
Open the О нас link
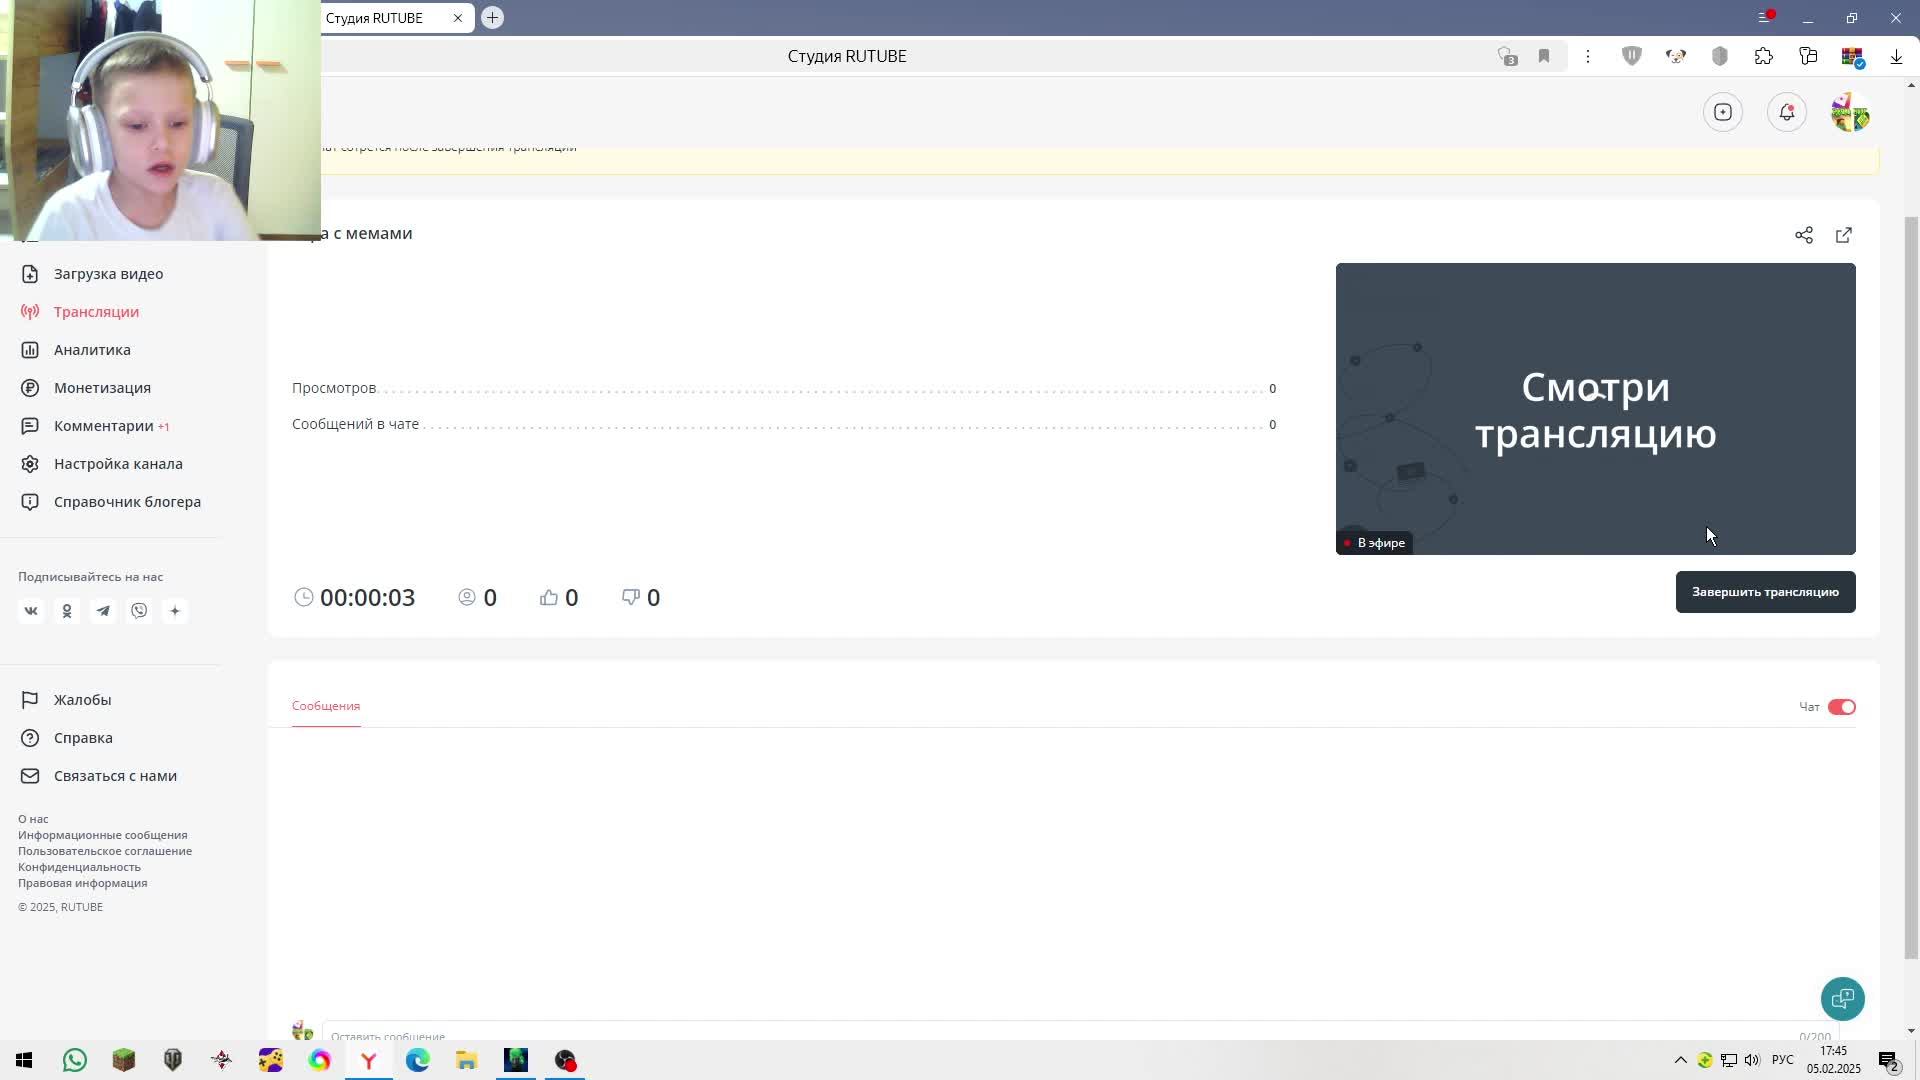[x=33, y=819]
